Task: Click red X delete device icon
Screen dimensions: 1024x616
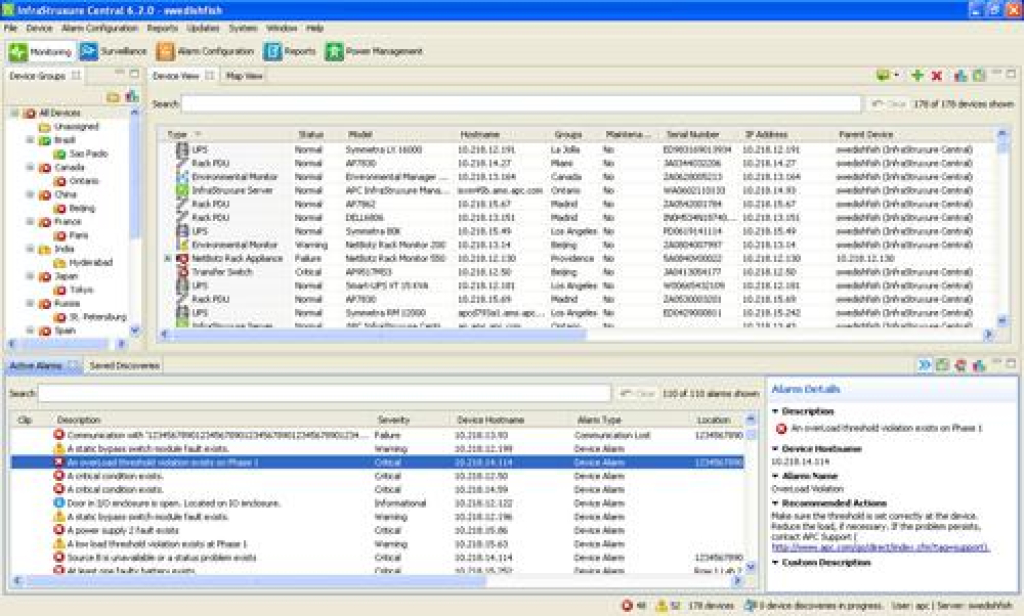Action: coord(937,76)
